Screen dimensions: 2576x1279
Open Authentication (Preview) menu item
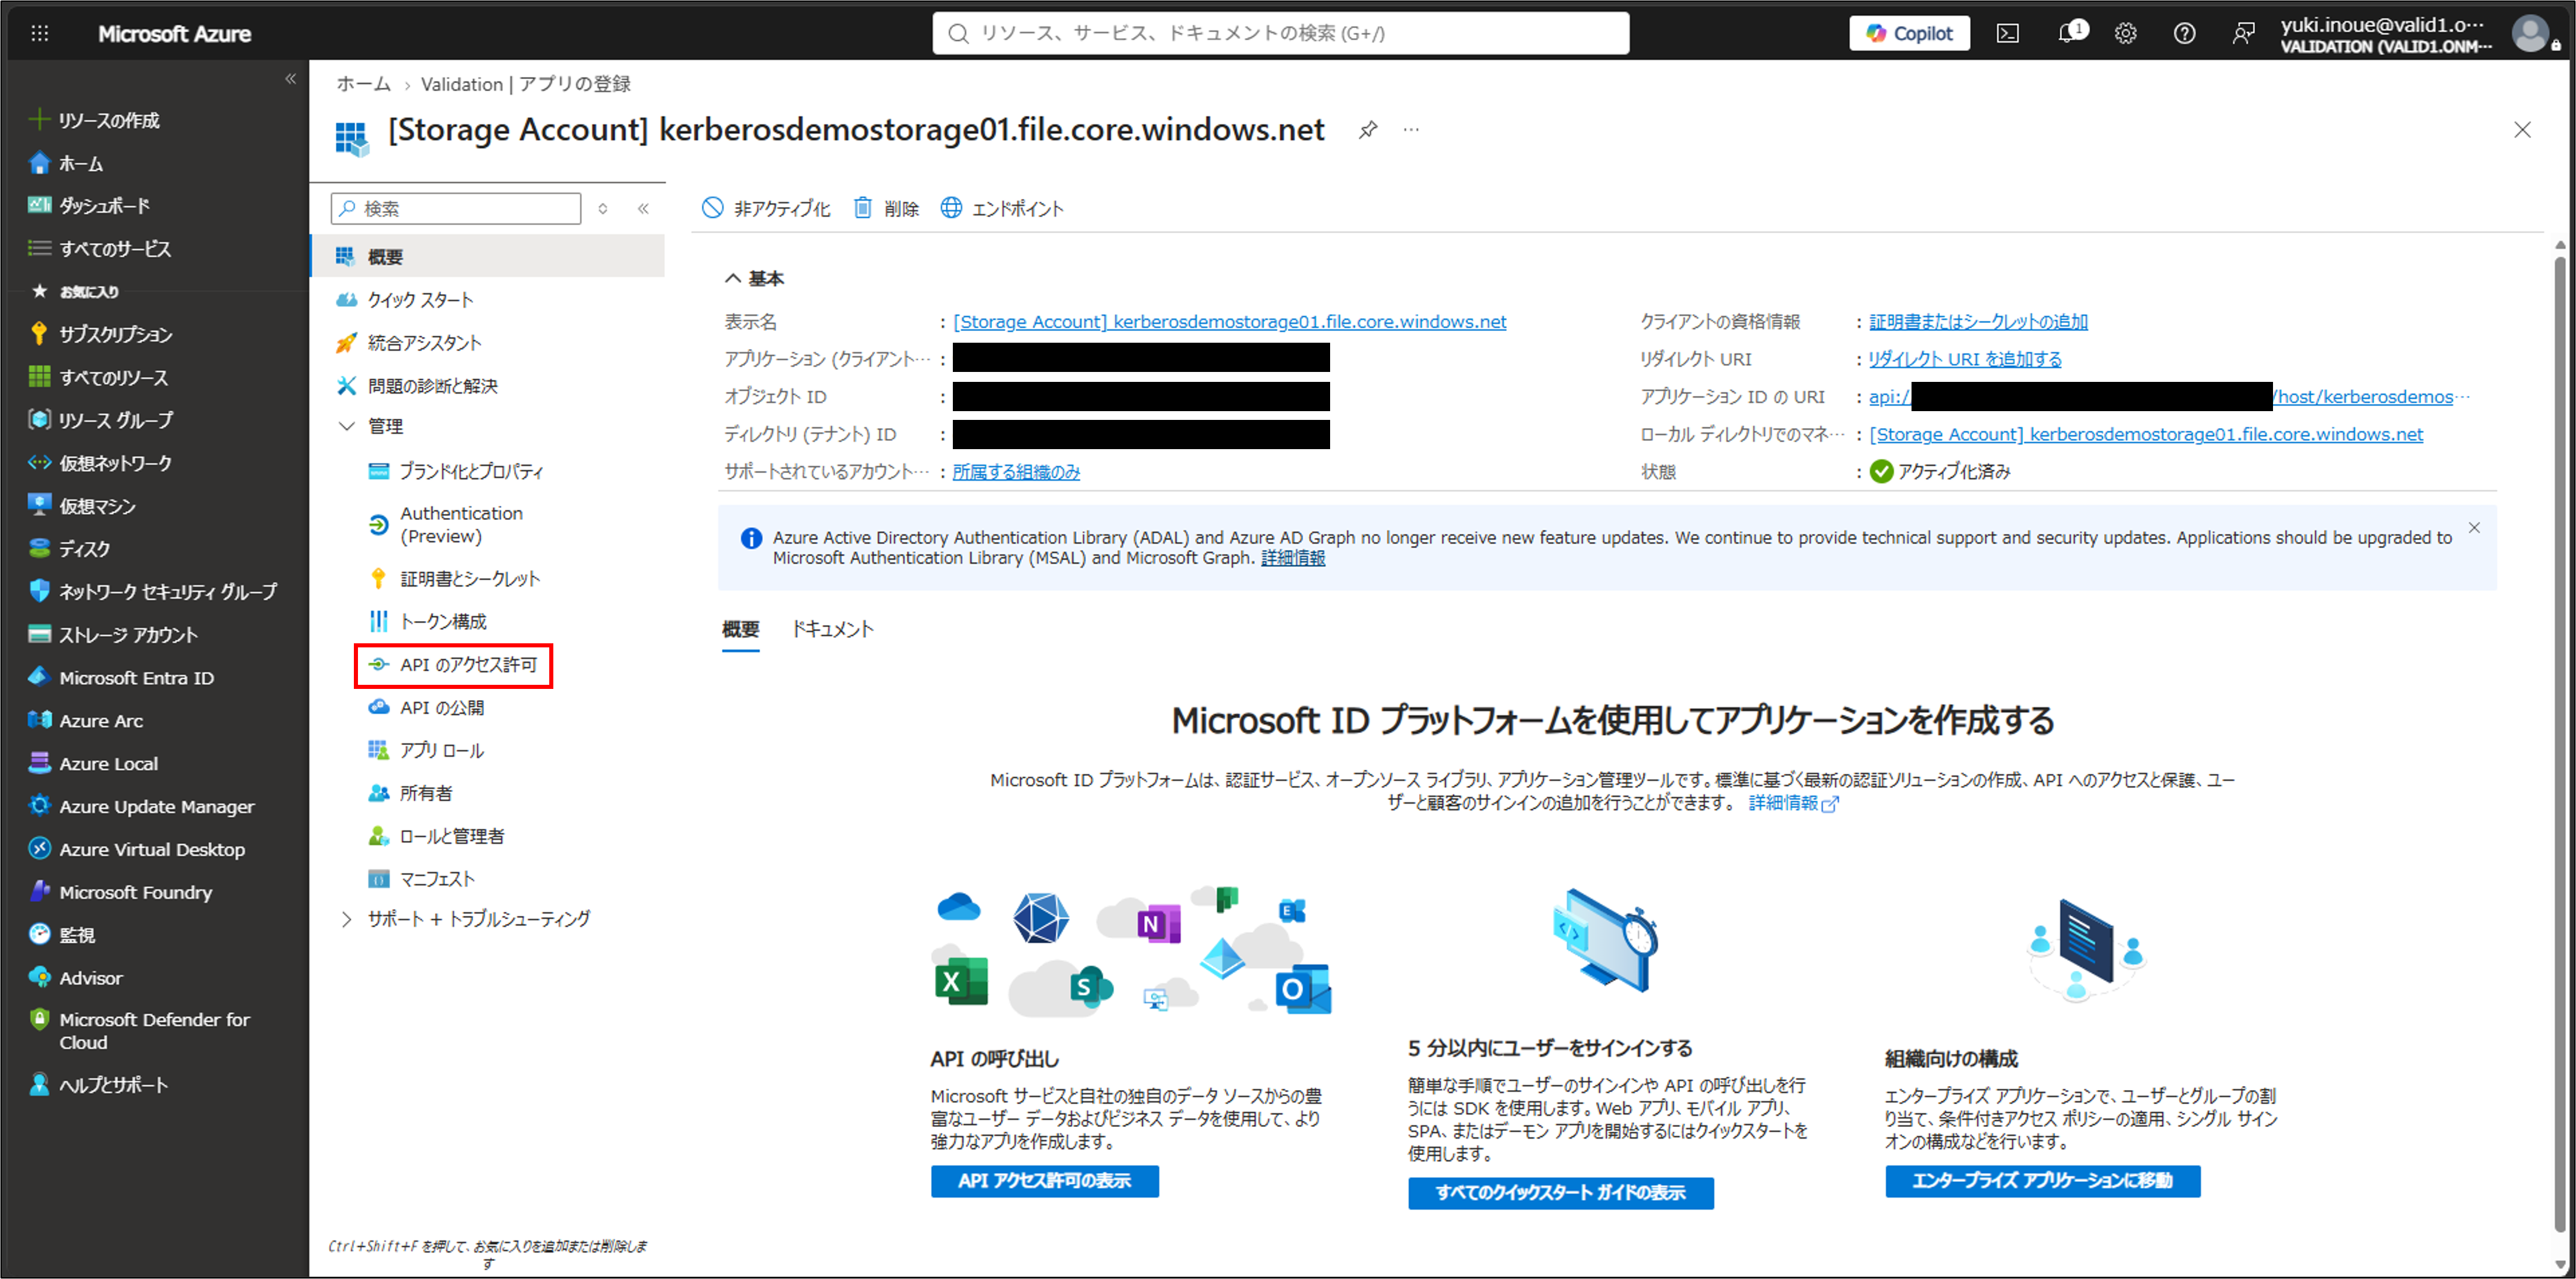pos(445,524)
